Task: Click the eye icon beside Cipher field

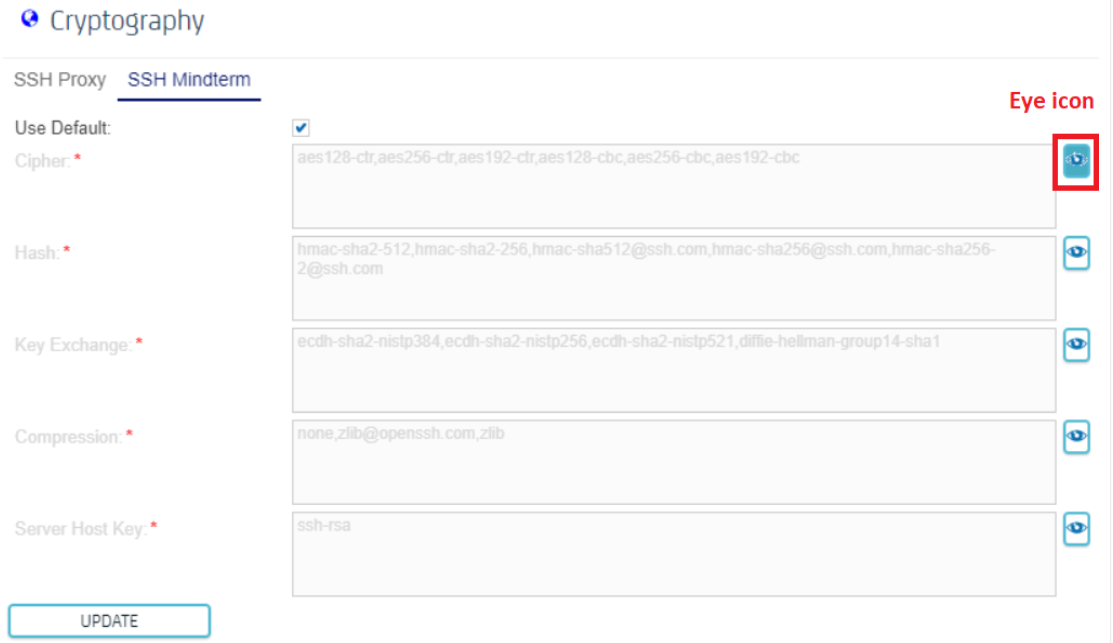Action: (1076, 160)
